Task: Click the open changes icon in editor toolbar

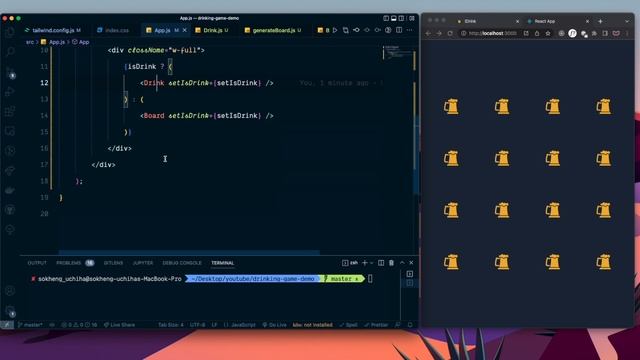Action: click(x=346, y=30)
